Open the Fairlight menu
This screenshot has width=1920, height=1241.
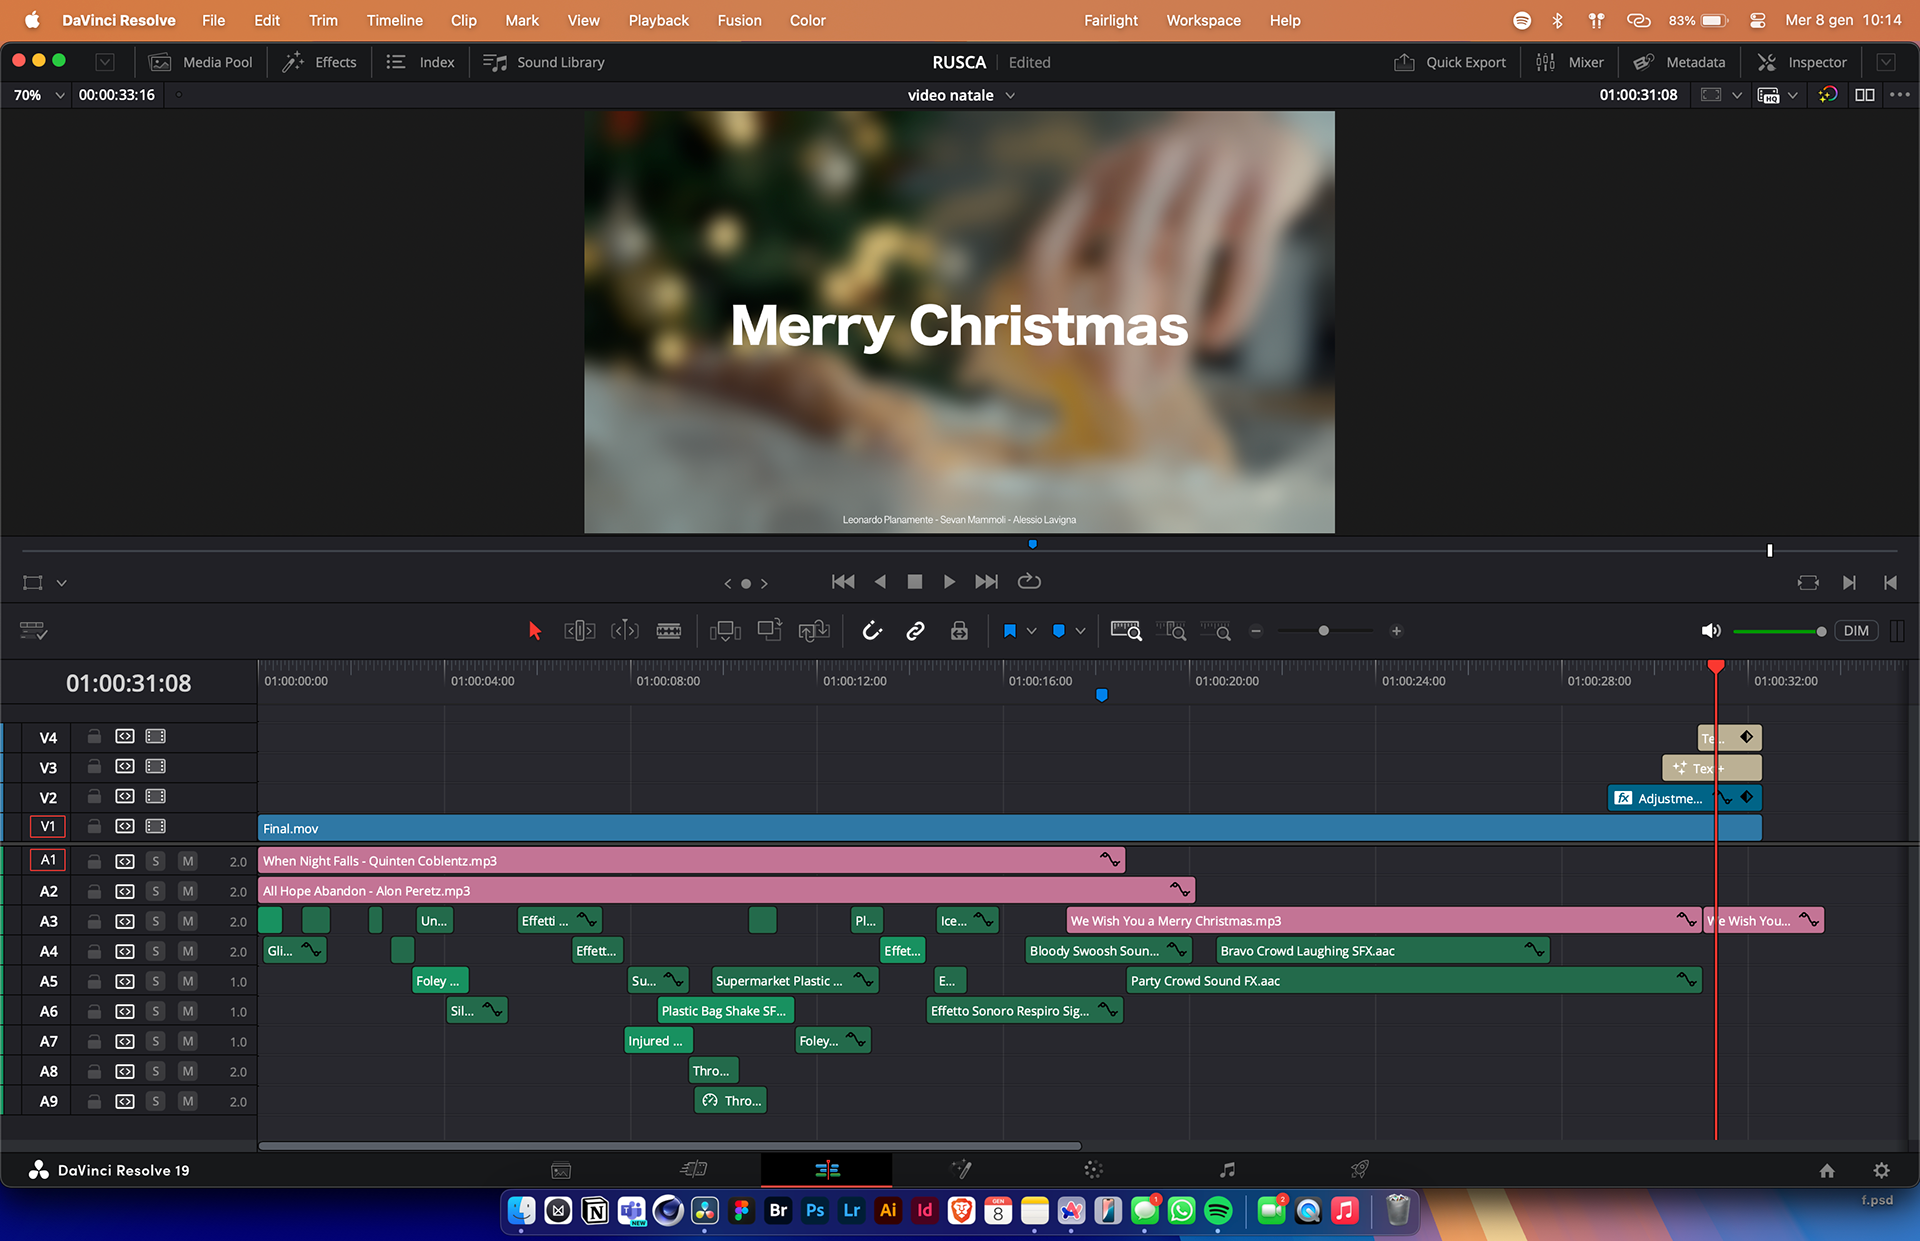point(1111,20)
